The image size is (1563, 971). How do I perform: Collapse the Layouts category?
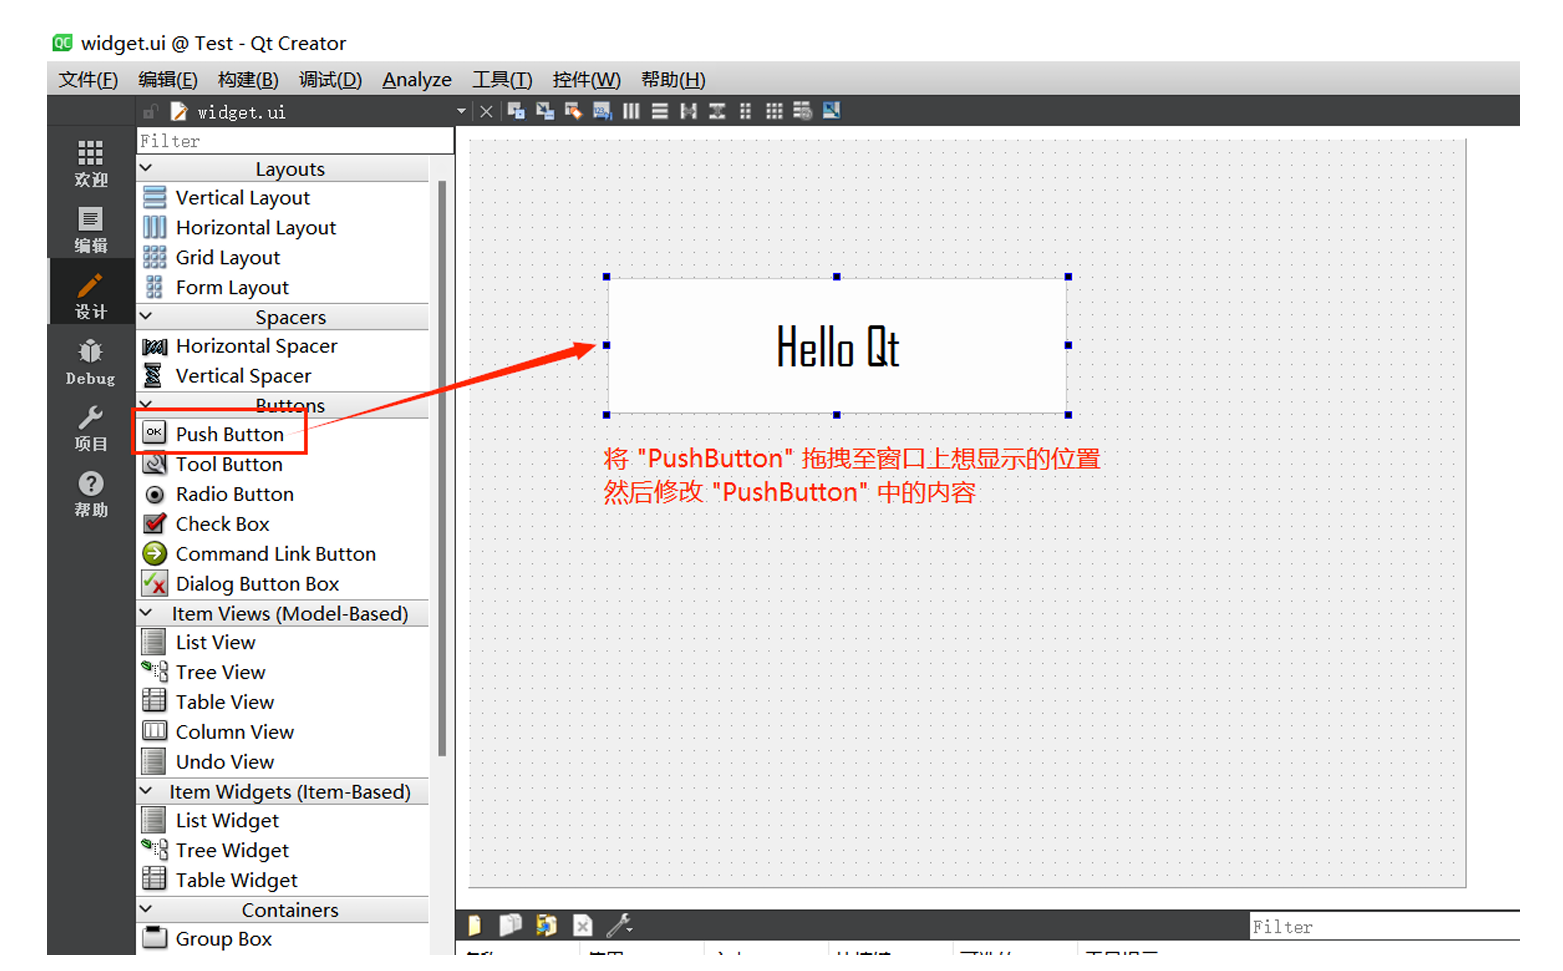(x=147, y=168)
